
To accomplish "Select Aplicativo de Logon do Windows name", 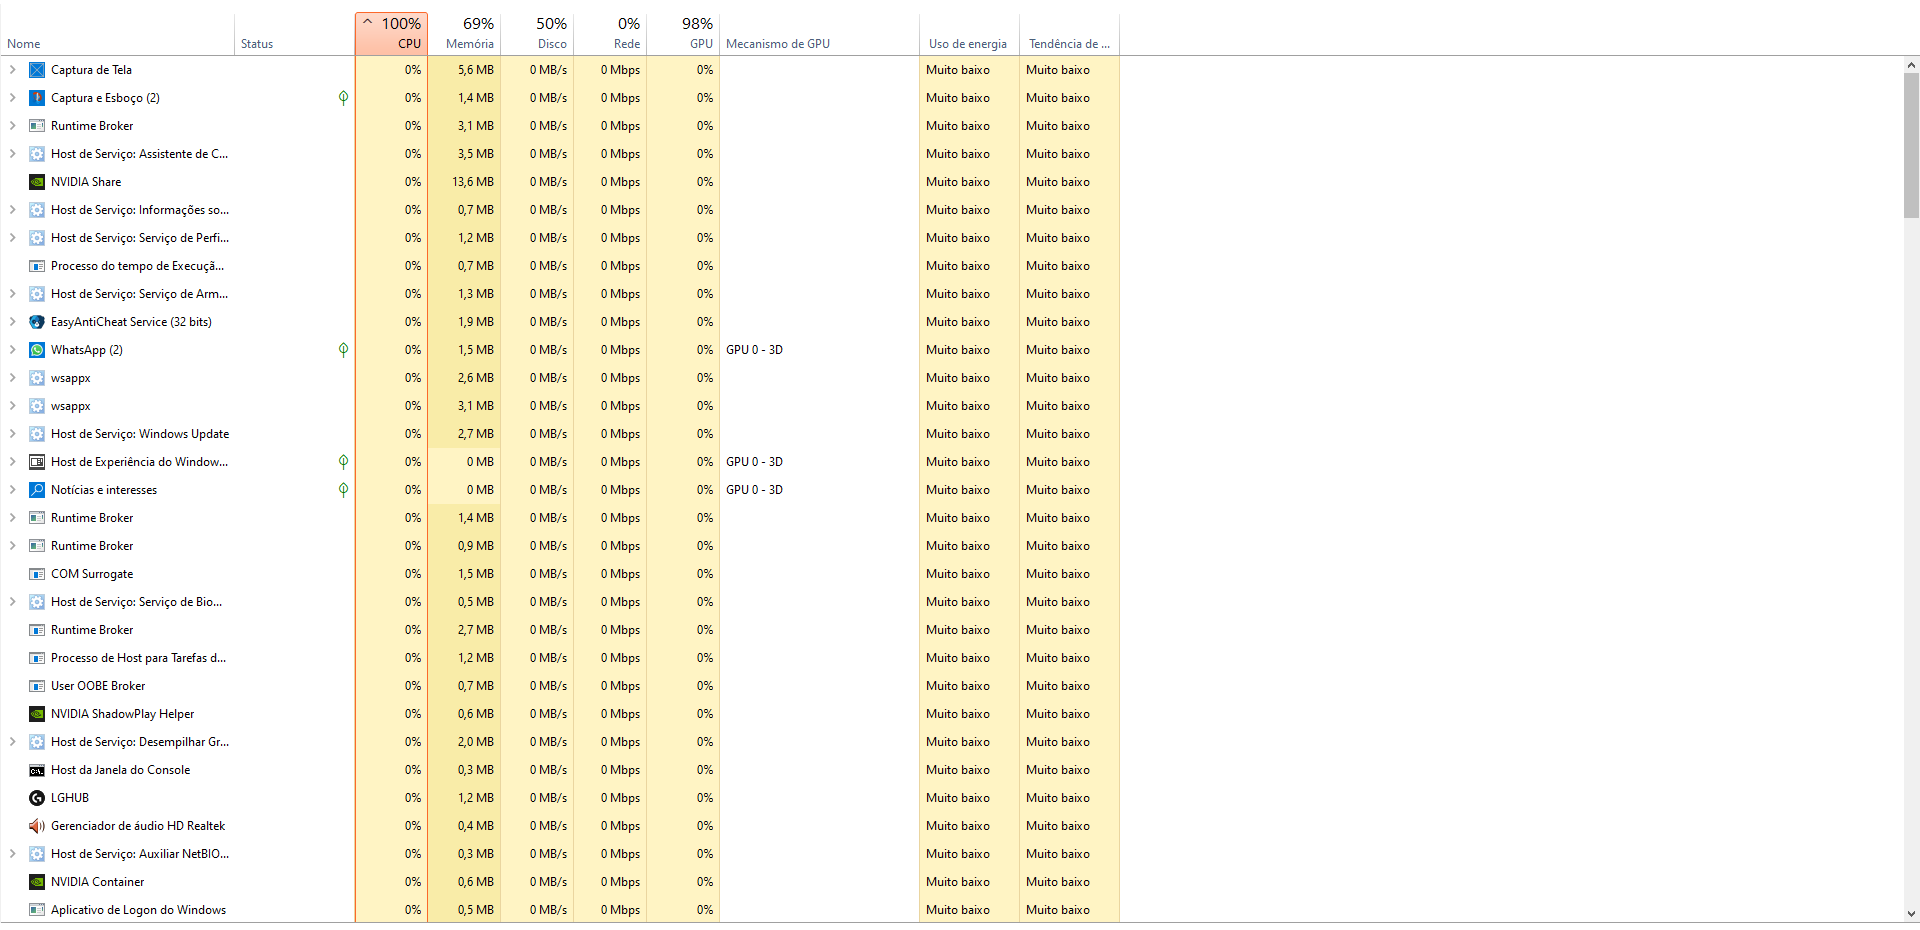I will tap(138, 910).
